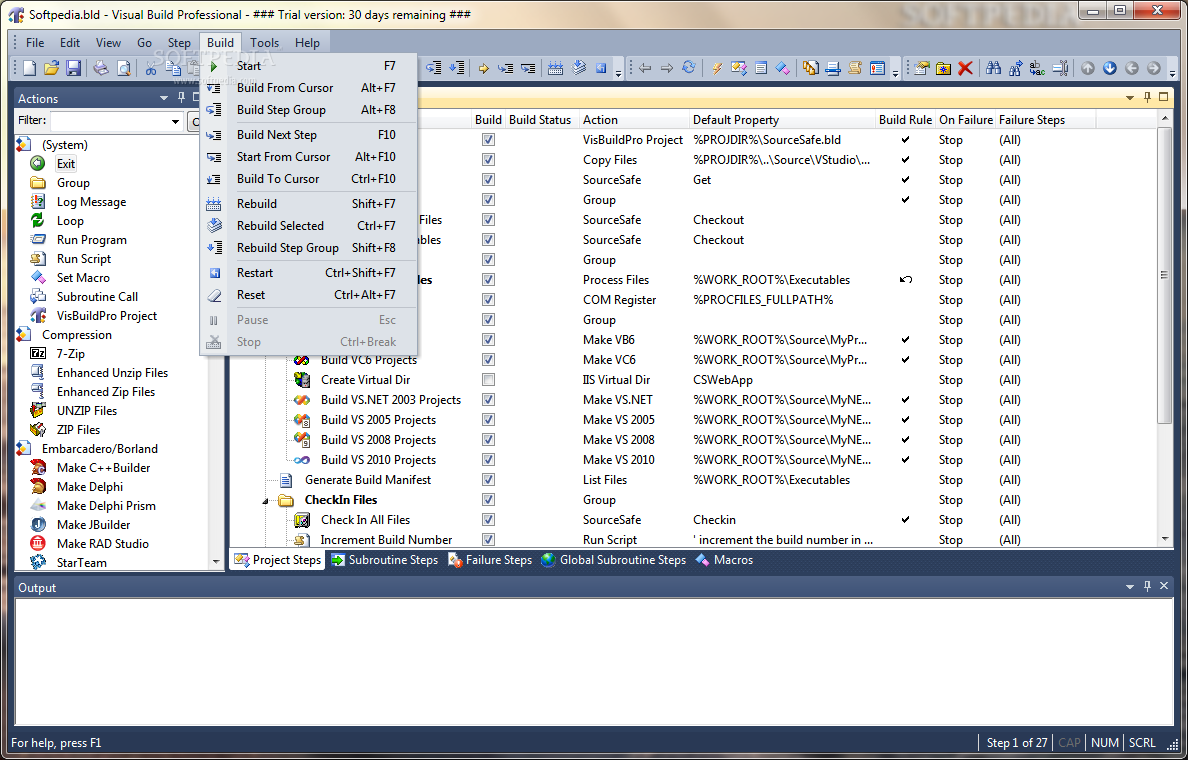
Task: Pin the Output panel with pushpin button
Action: click(x=1147, y=586)
